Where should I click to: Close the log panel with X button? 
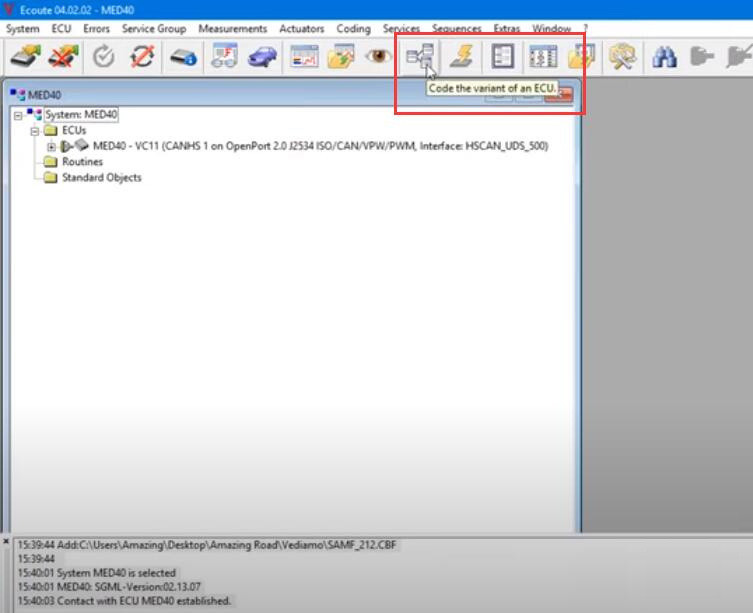pos(7,541)
